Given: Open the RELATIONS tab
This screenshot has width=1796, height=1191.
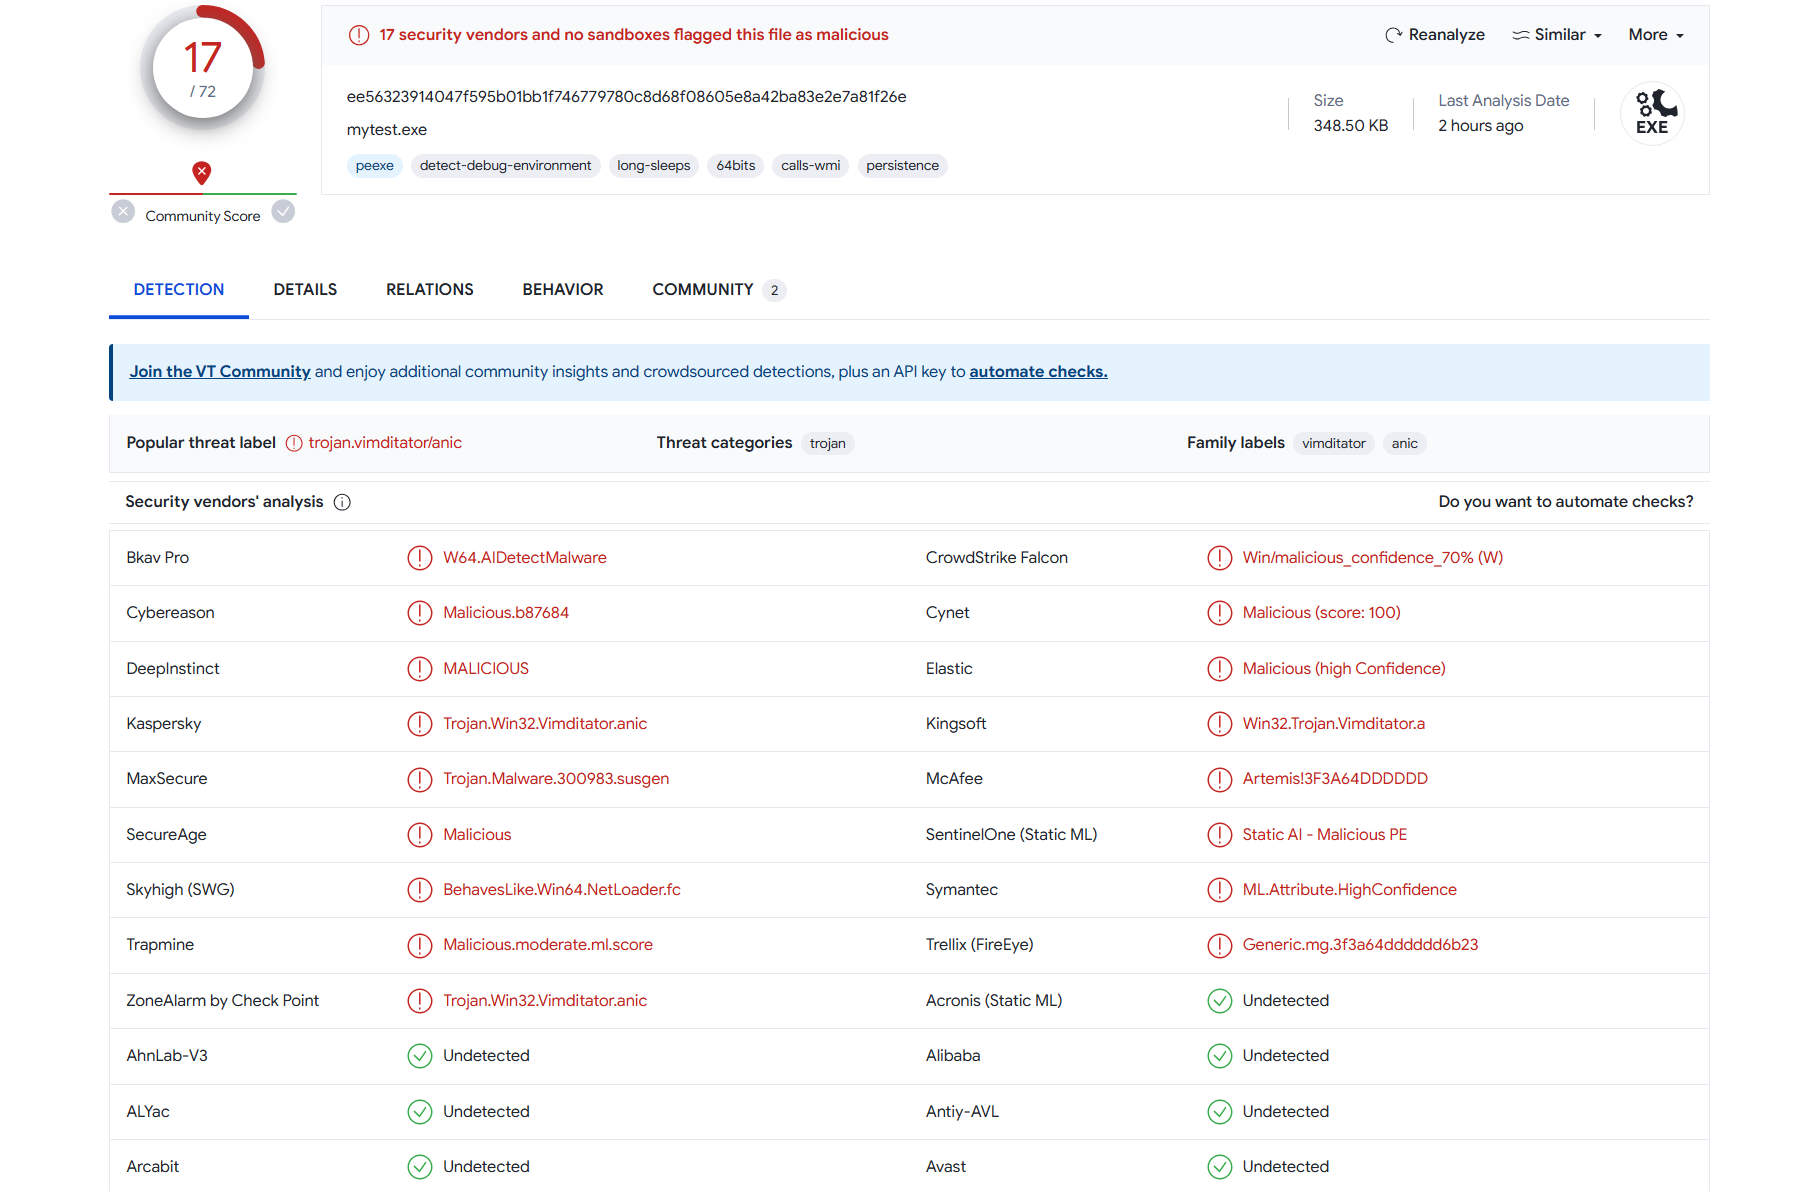Looking at the screenshot, I should tap(430, 290).
